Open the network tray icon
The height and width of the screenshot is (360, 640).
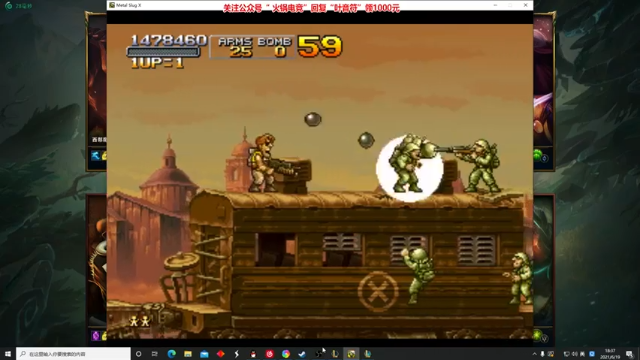(x=567, y=354)
